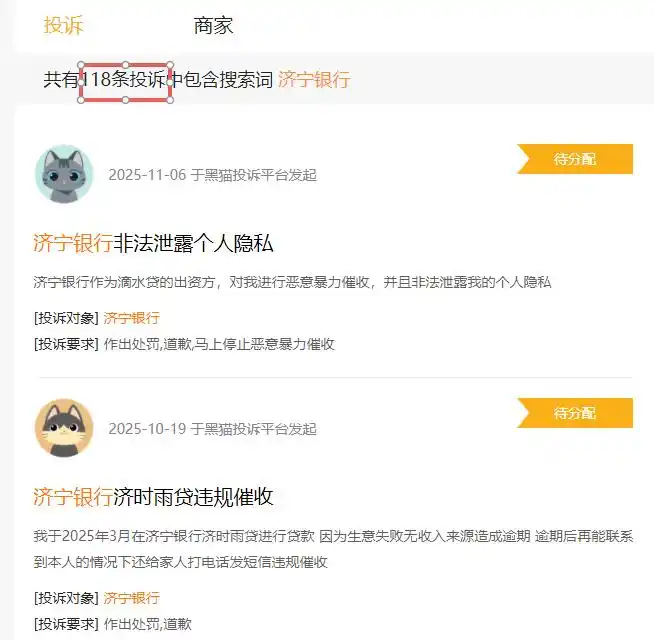This screenshot has width=654, height=640.
Task: Click the 作出处罚,道歉 demand in second post
Action: coord(148,624)
